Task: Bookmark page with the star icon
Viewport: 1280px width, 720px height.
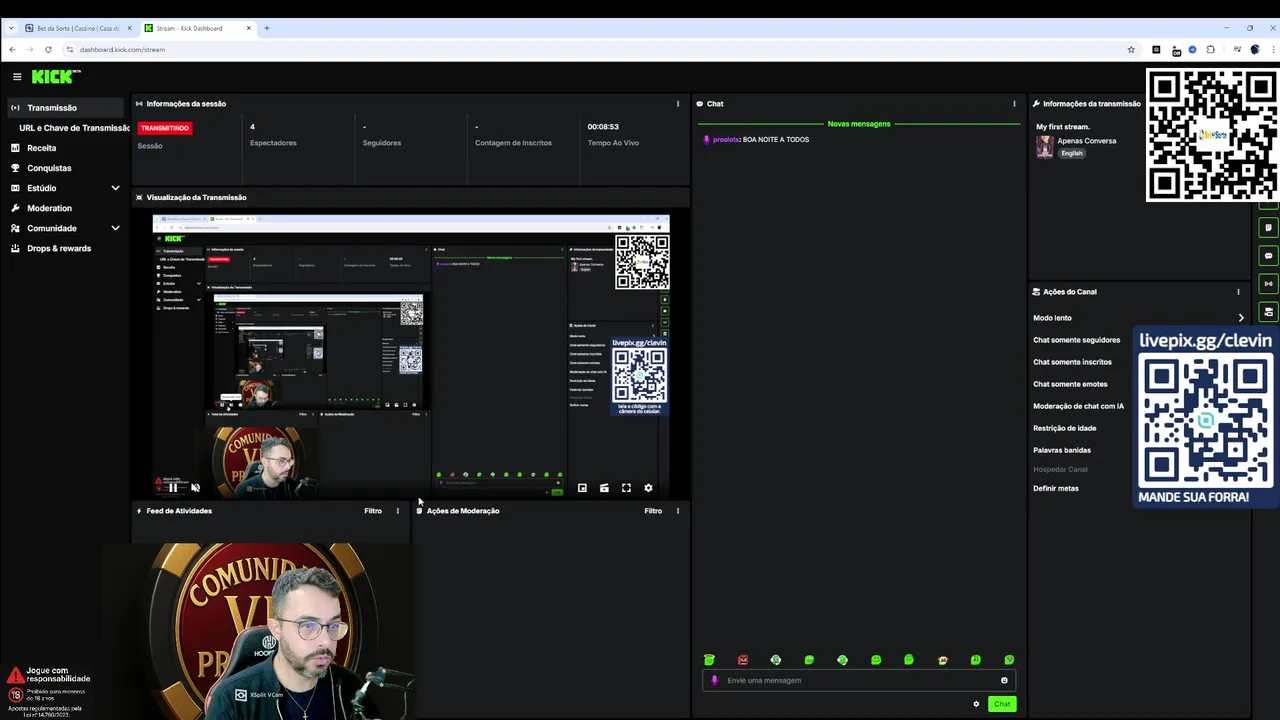Action: (1131, 49)
